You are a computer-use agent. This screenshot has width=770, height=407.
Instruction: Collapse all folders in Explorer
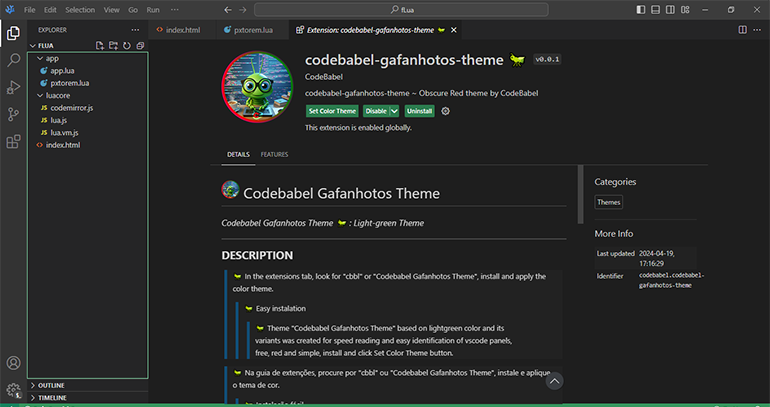(x=140, y=46)
